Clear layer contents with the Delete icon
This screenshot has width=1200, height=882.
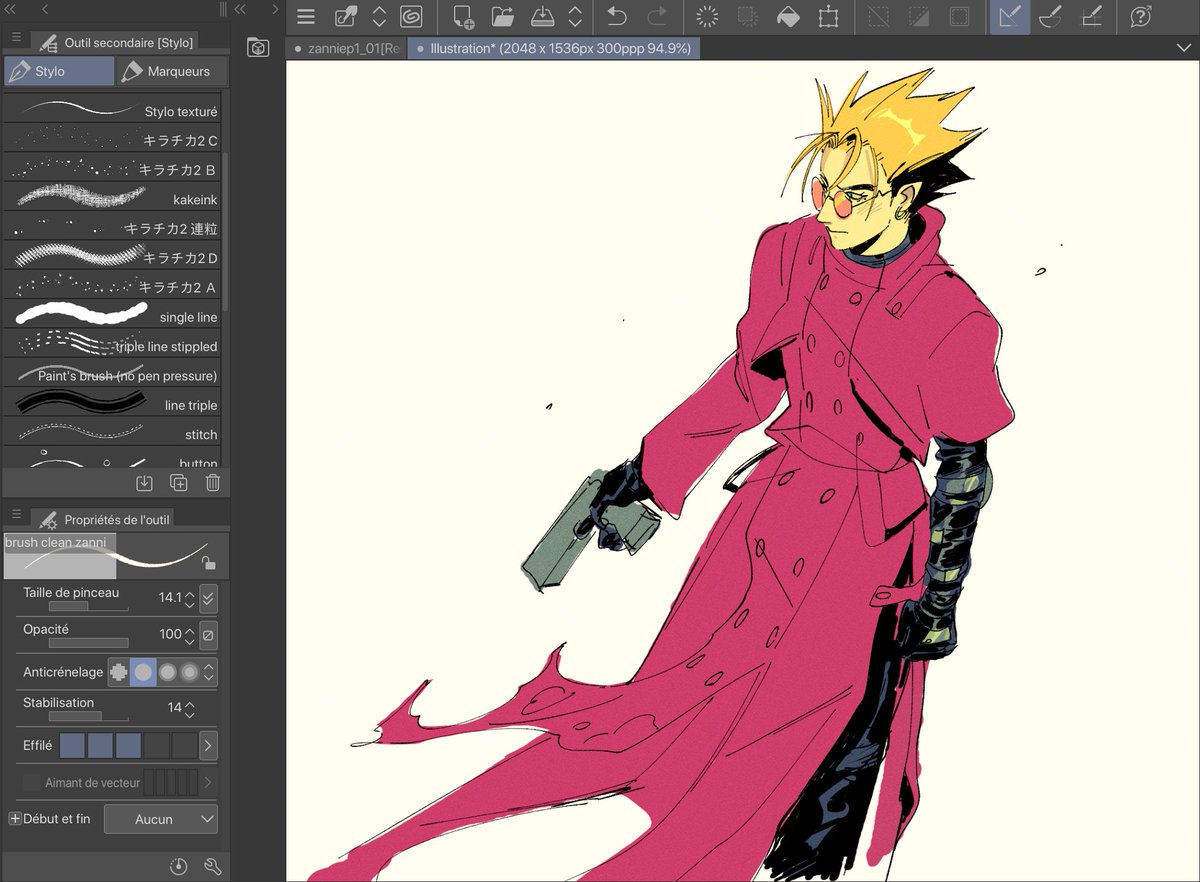click(708, 17)
